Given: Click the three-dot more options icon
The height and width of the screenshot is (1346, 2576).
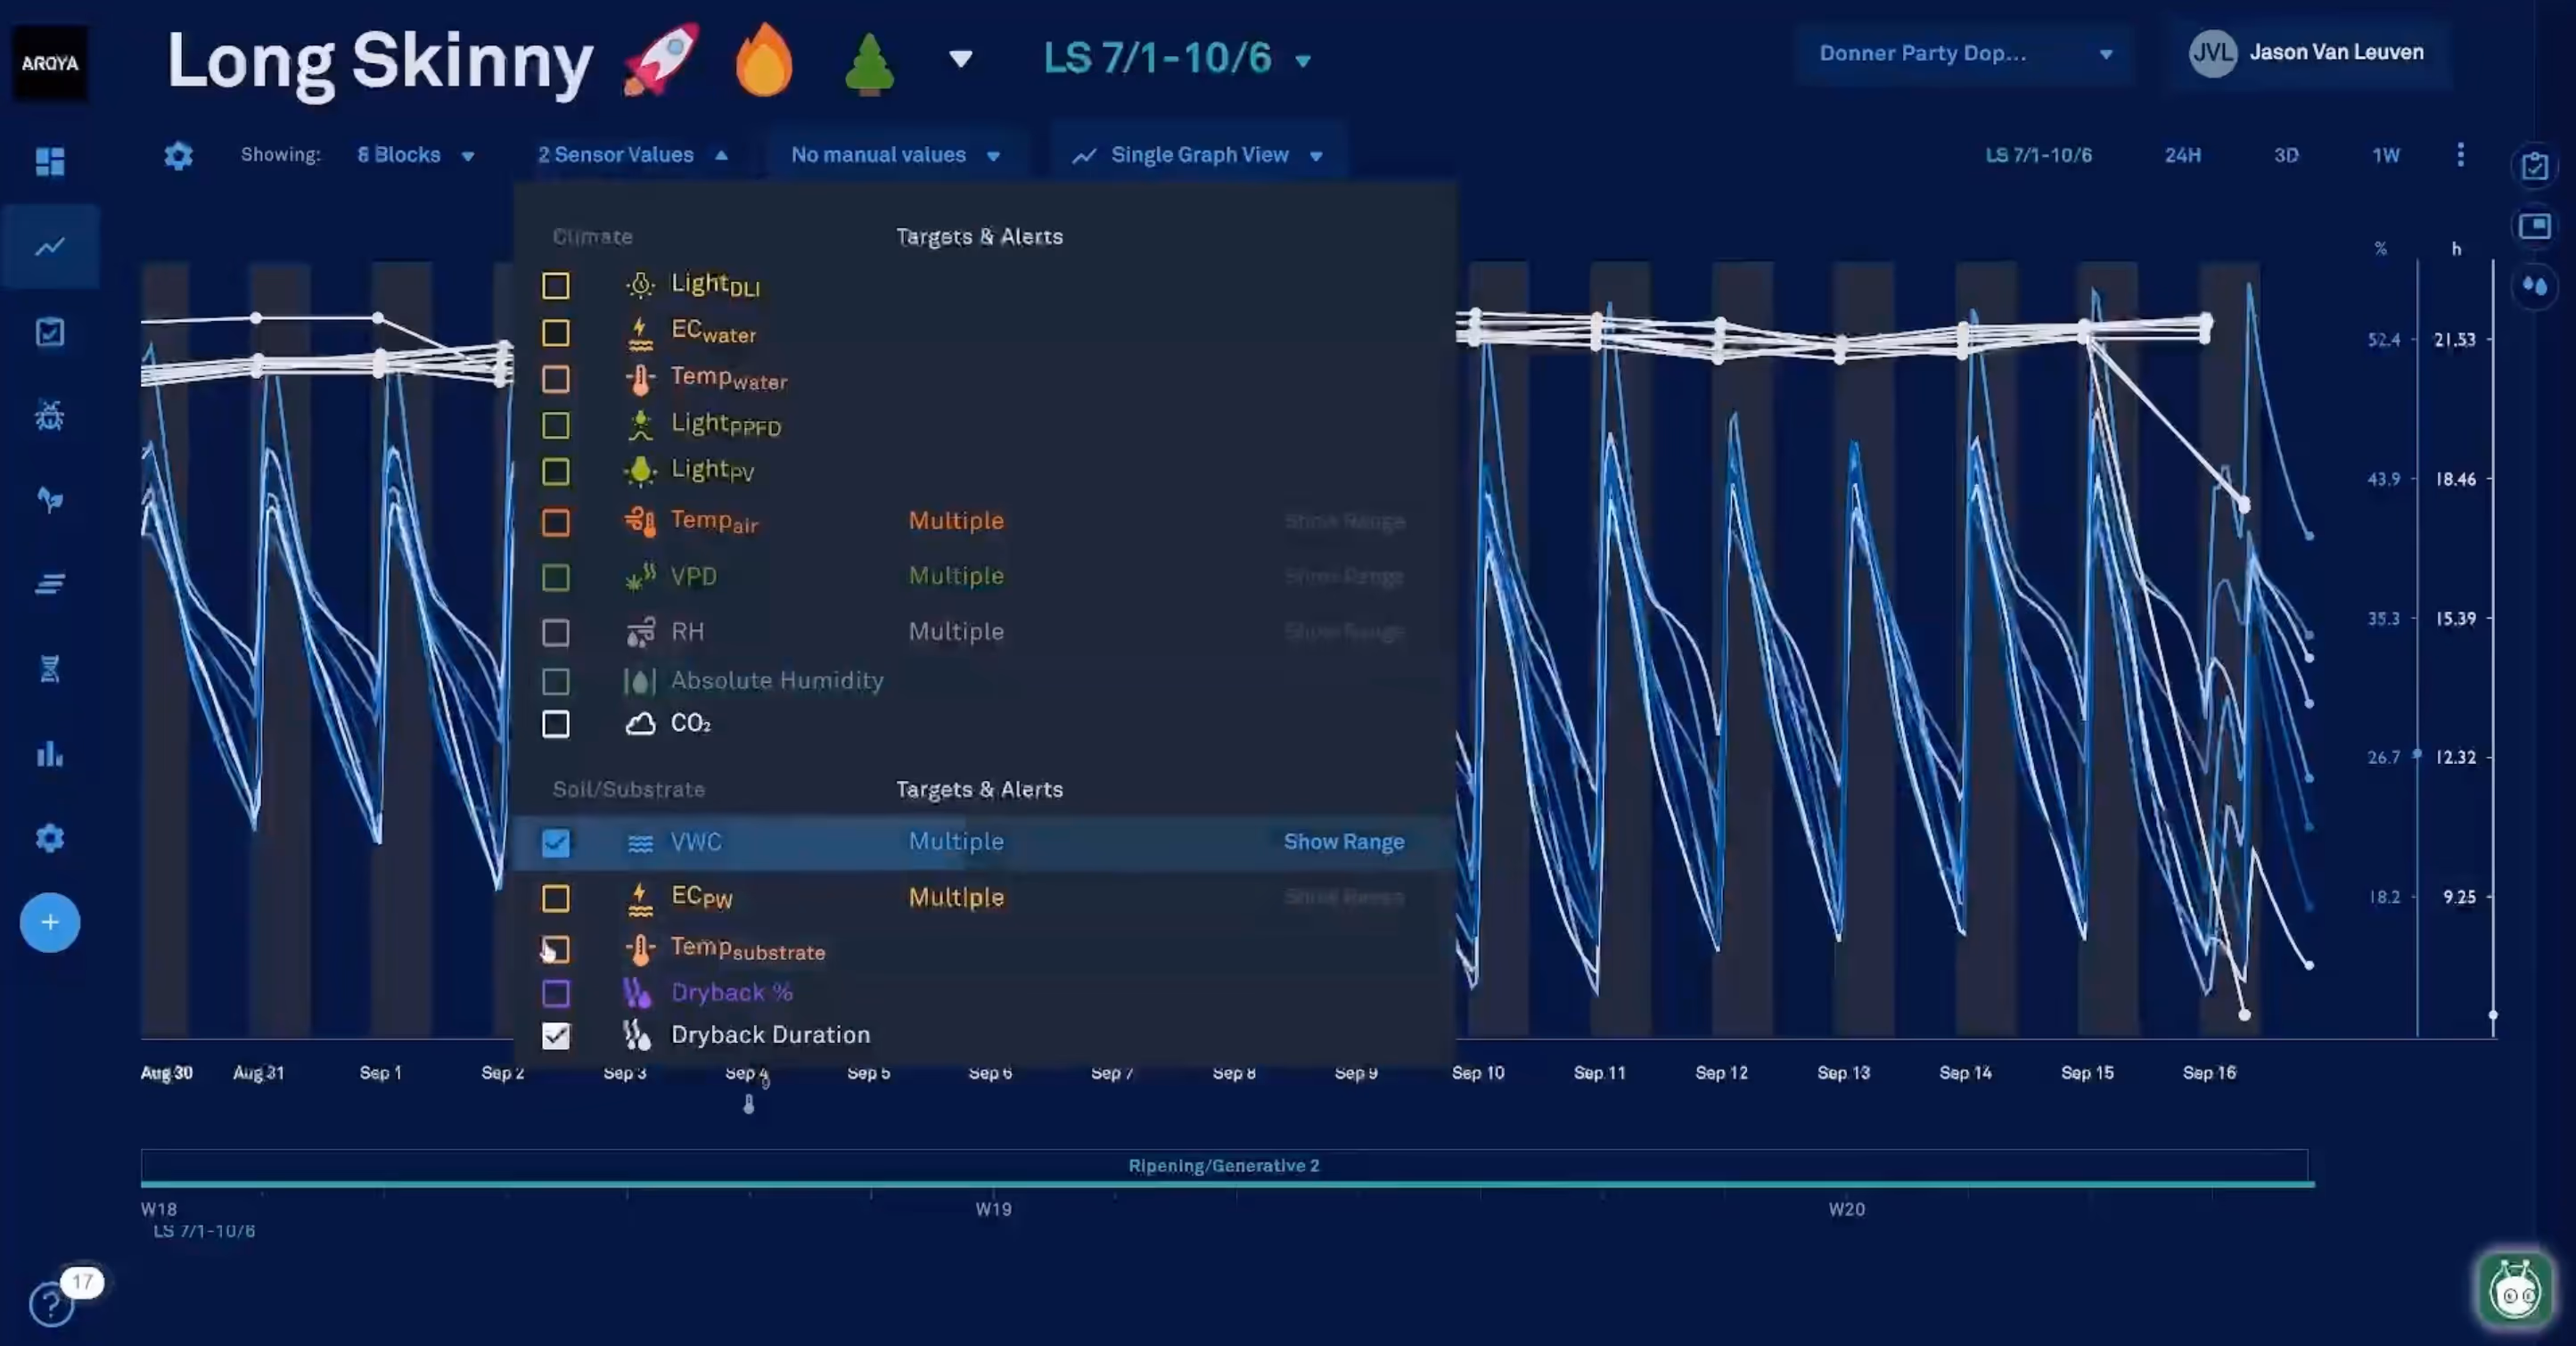Looking at the screenshot, I should (x=2460, y=155).
